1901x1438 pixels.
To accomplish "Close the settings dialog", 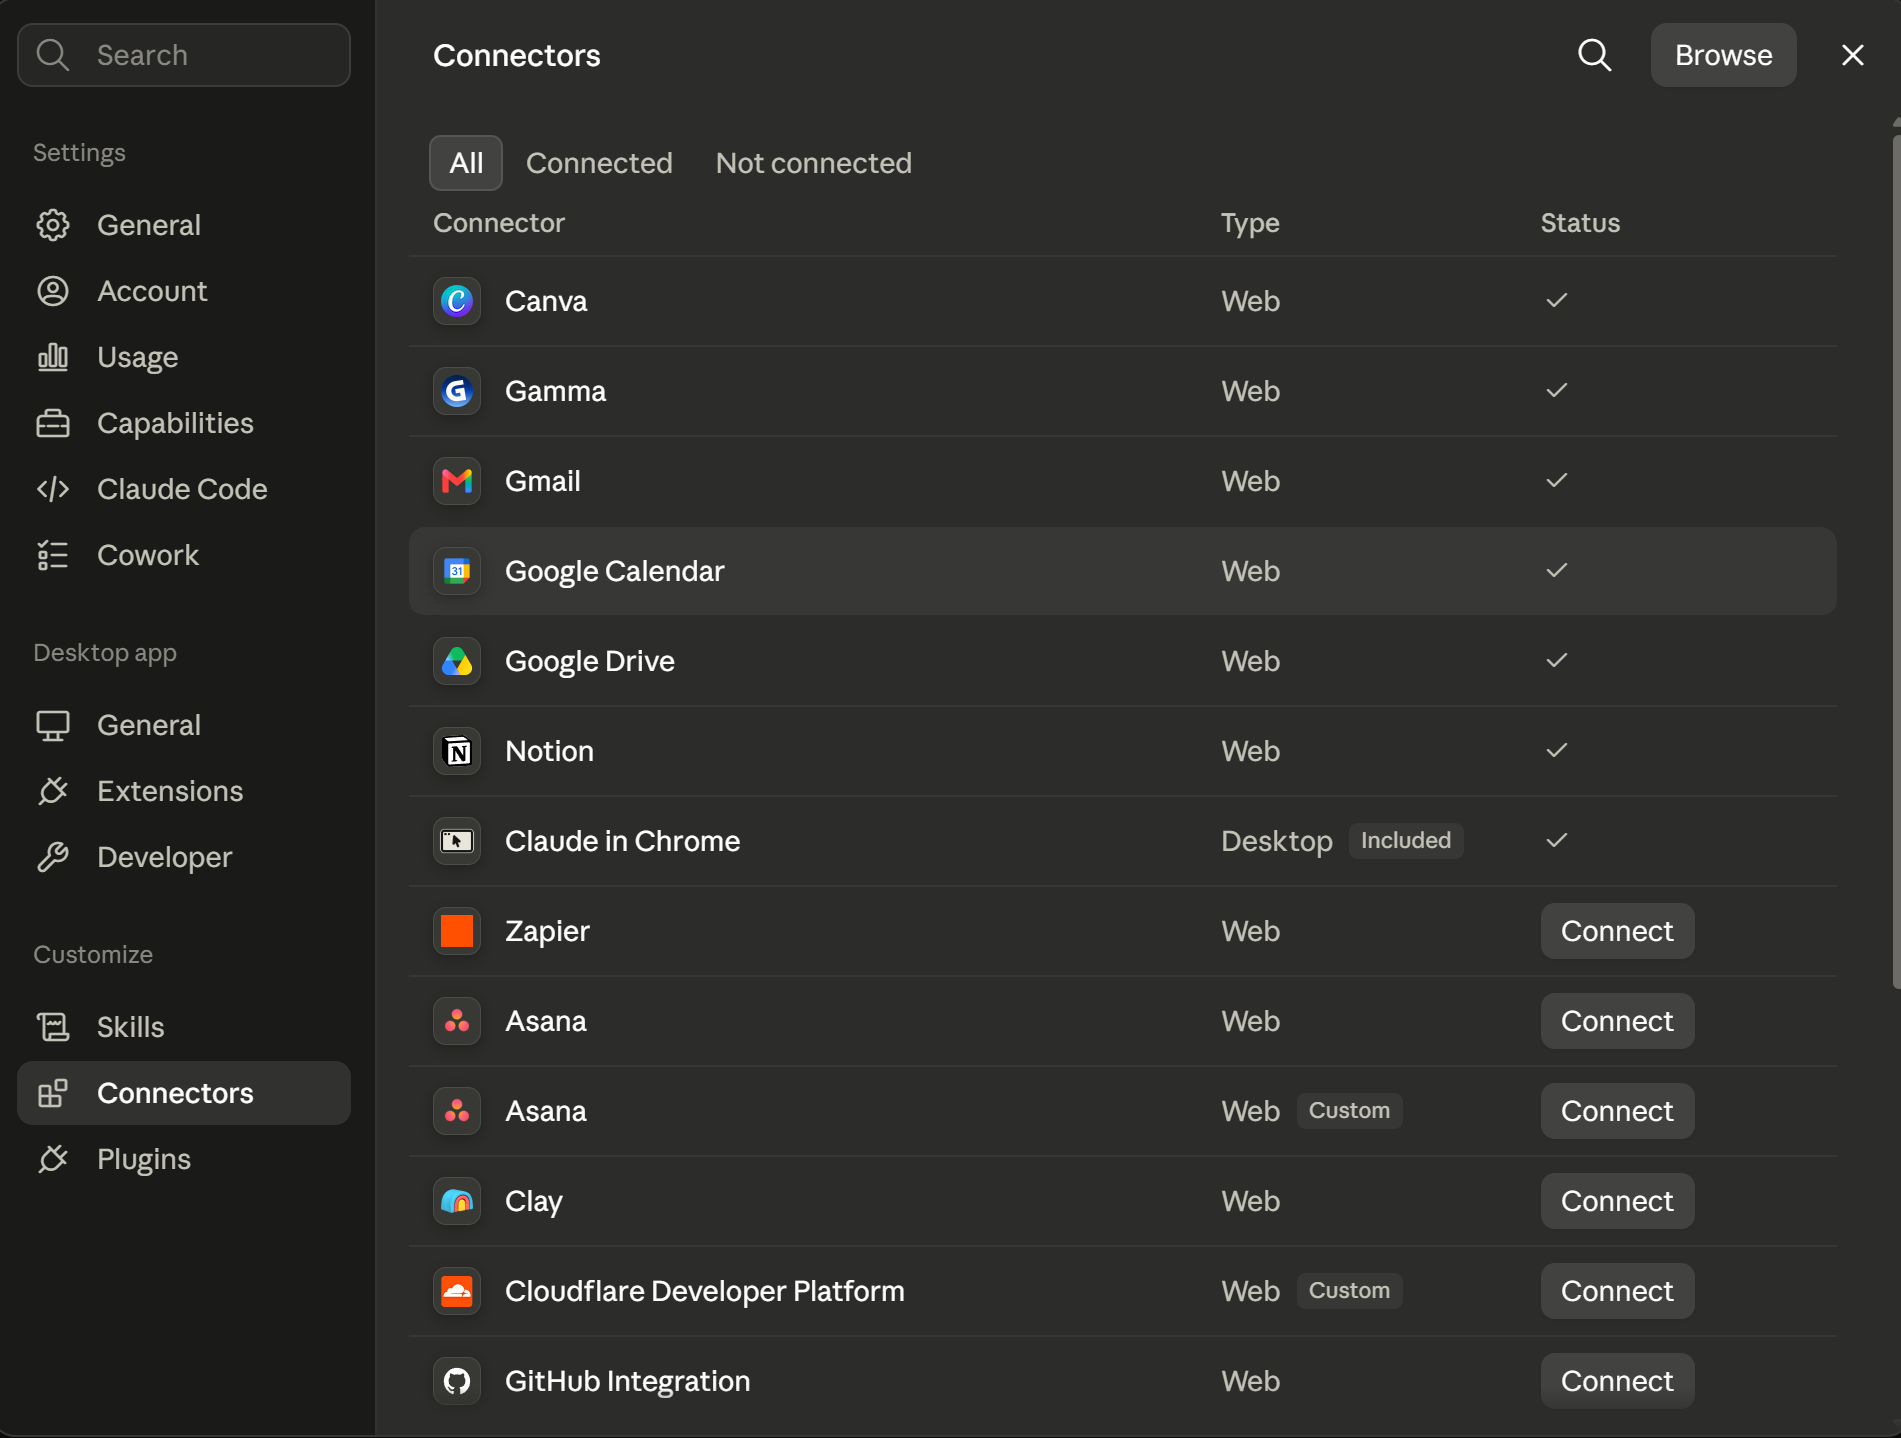I will 1853,55.
